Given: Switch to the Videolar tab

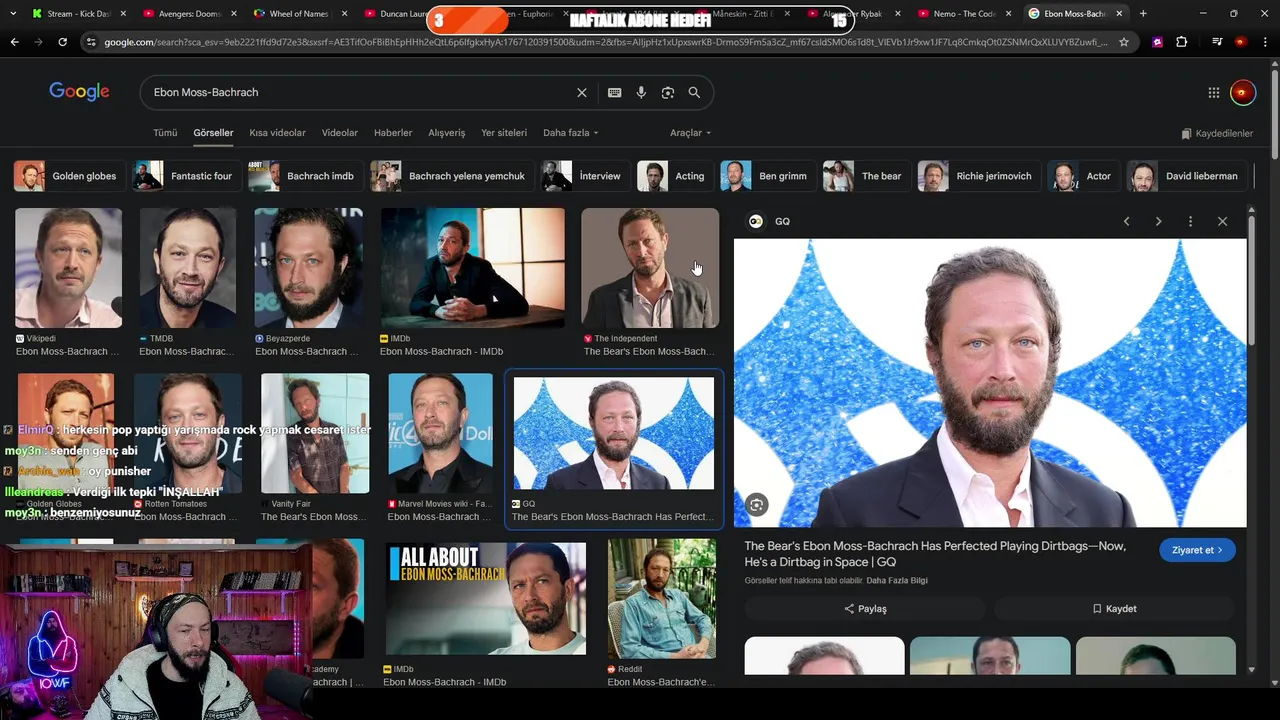Looking at the screenshot, I should point(340,133).
